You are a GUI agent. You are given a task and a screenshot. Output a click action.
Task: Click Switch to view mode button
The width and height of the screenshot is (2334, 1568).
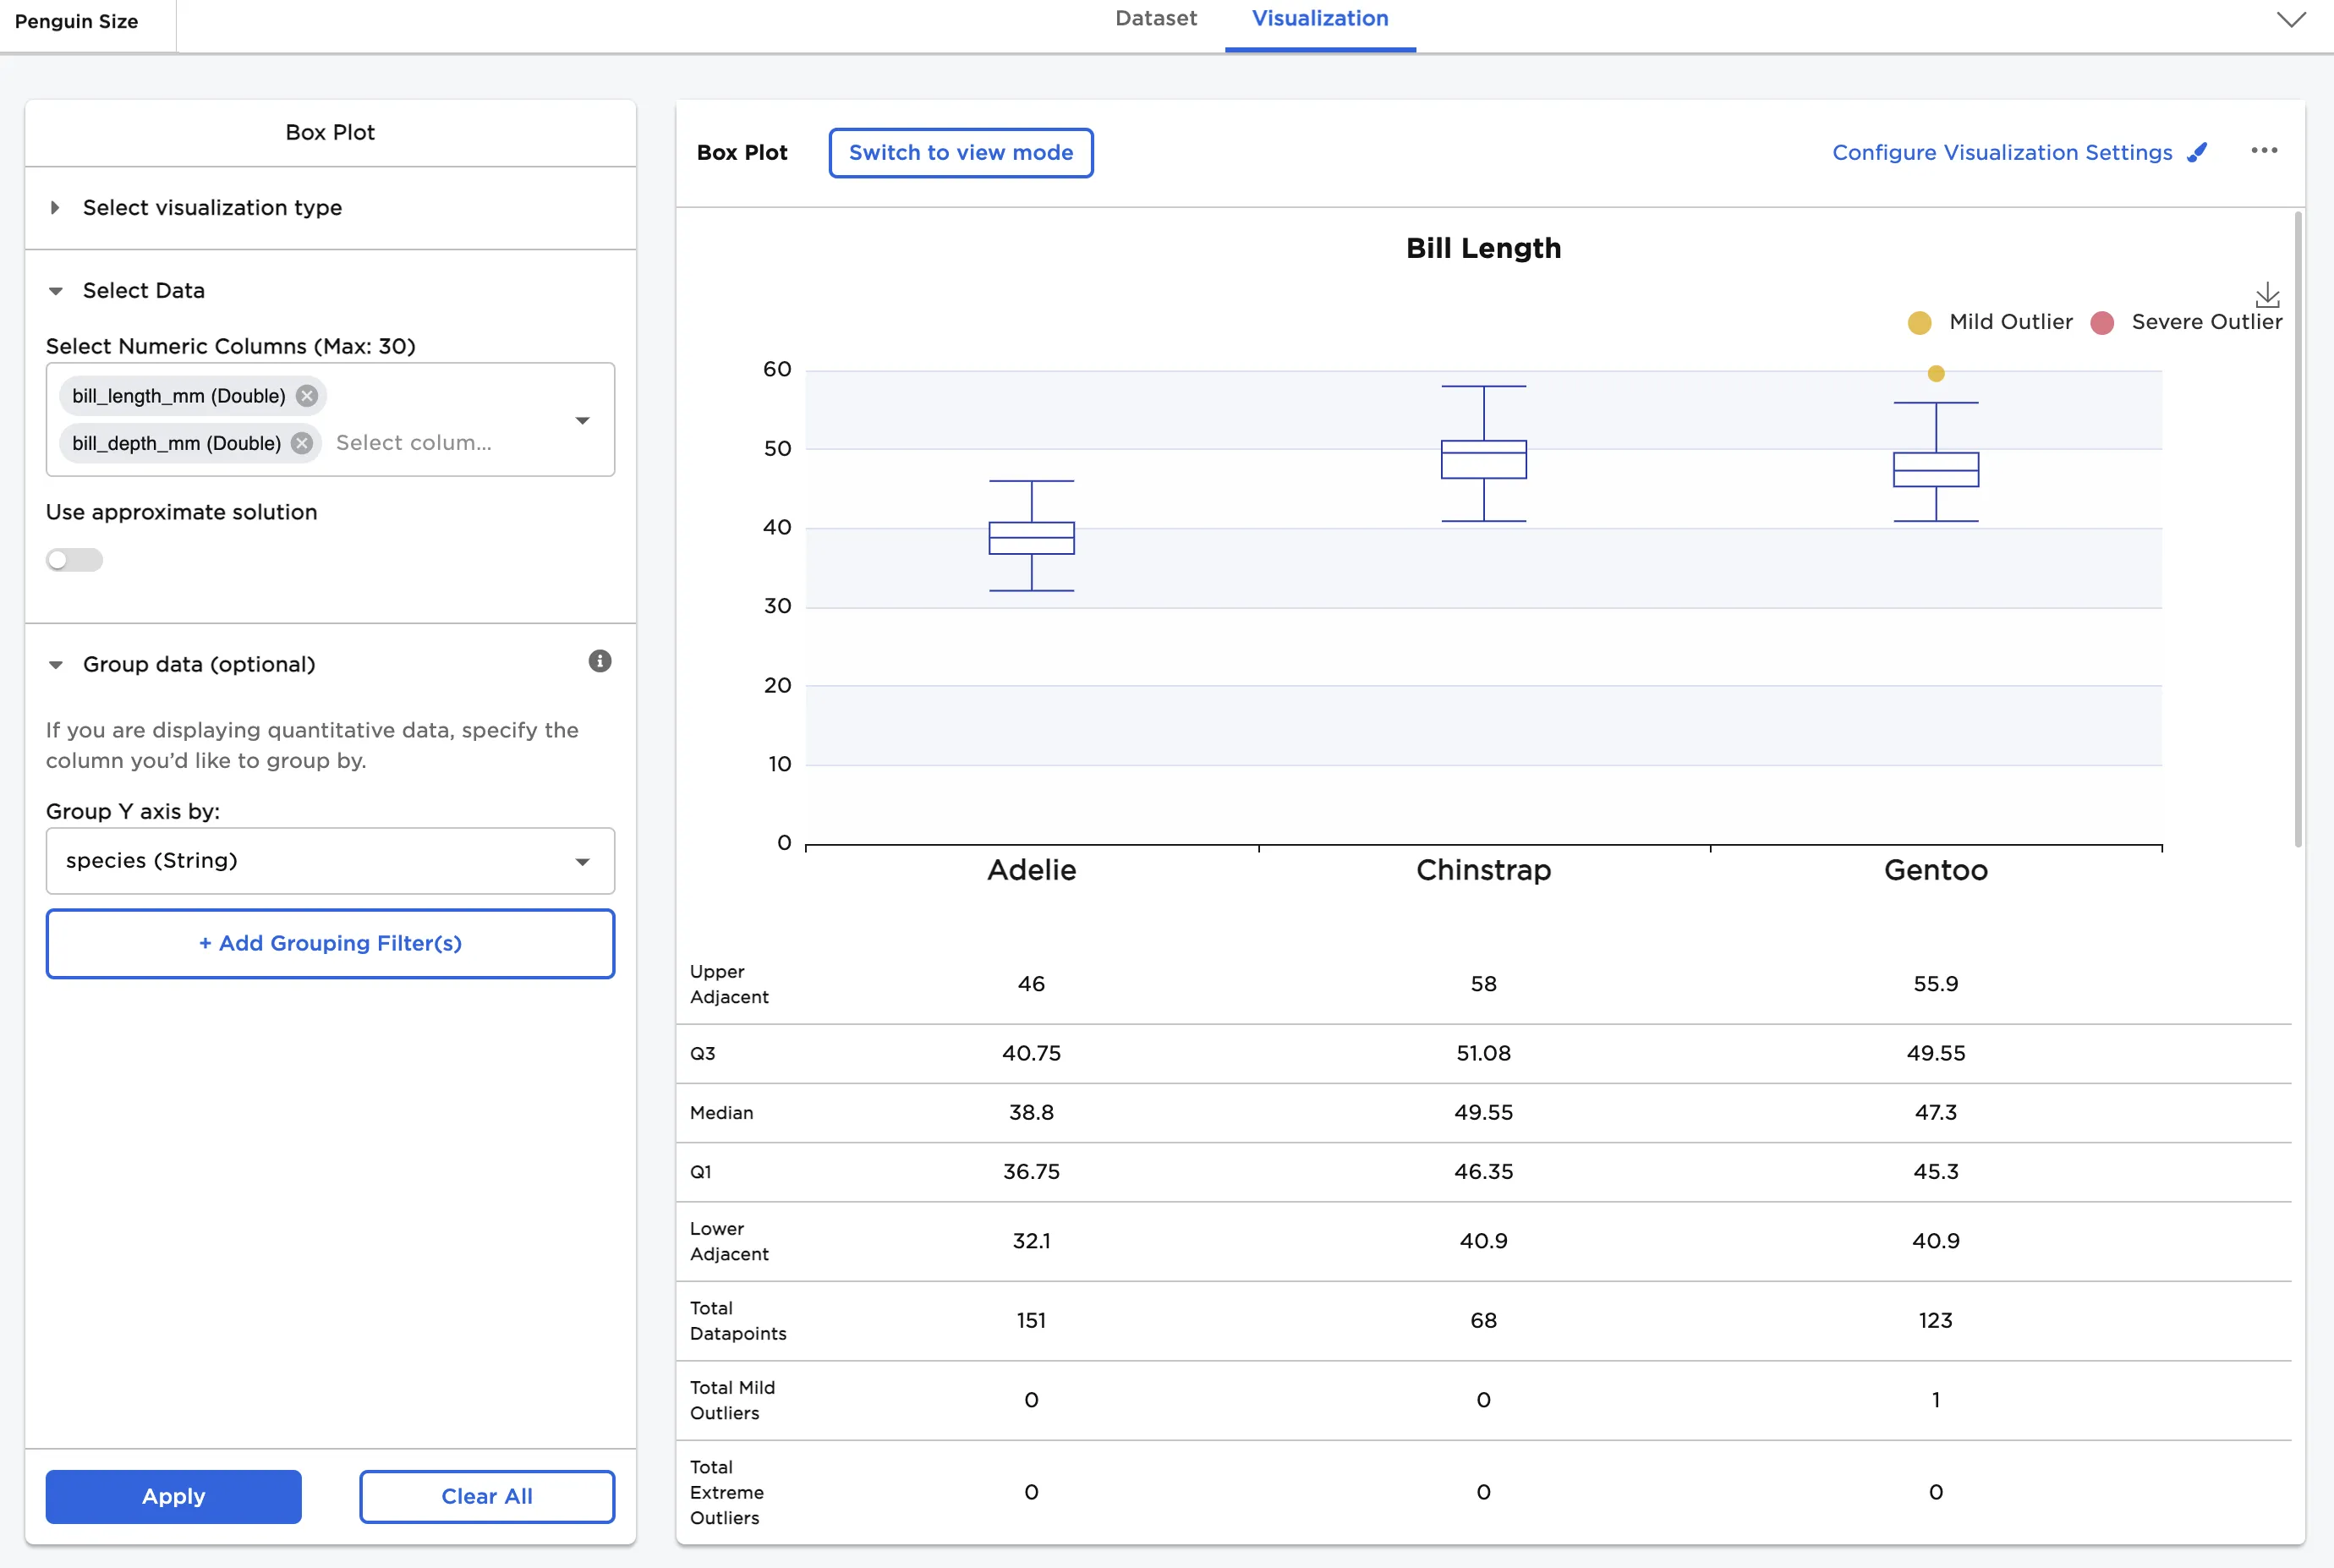960,153
